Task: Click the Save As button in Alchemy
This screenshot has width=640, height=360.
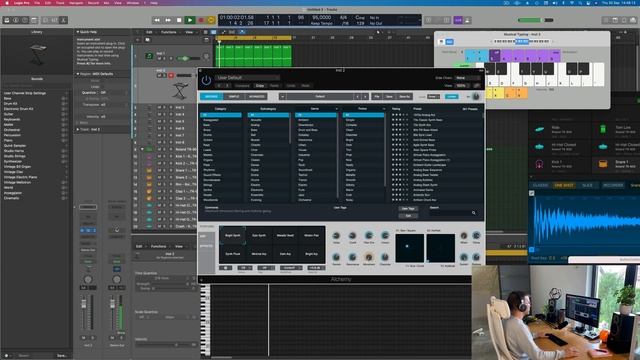Action: pos(404,96)
